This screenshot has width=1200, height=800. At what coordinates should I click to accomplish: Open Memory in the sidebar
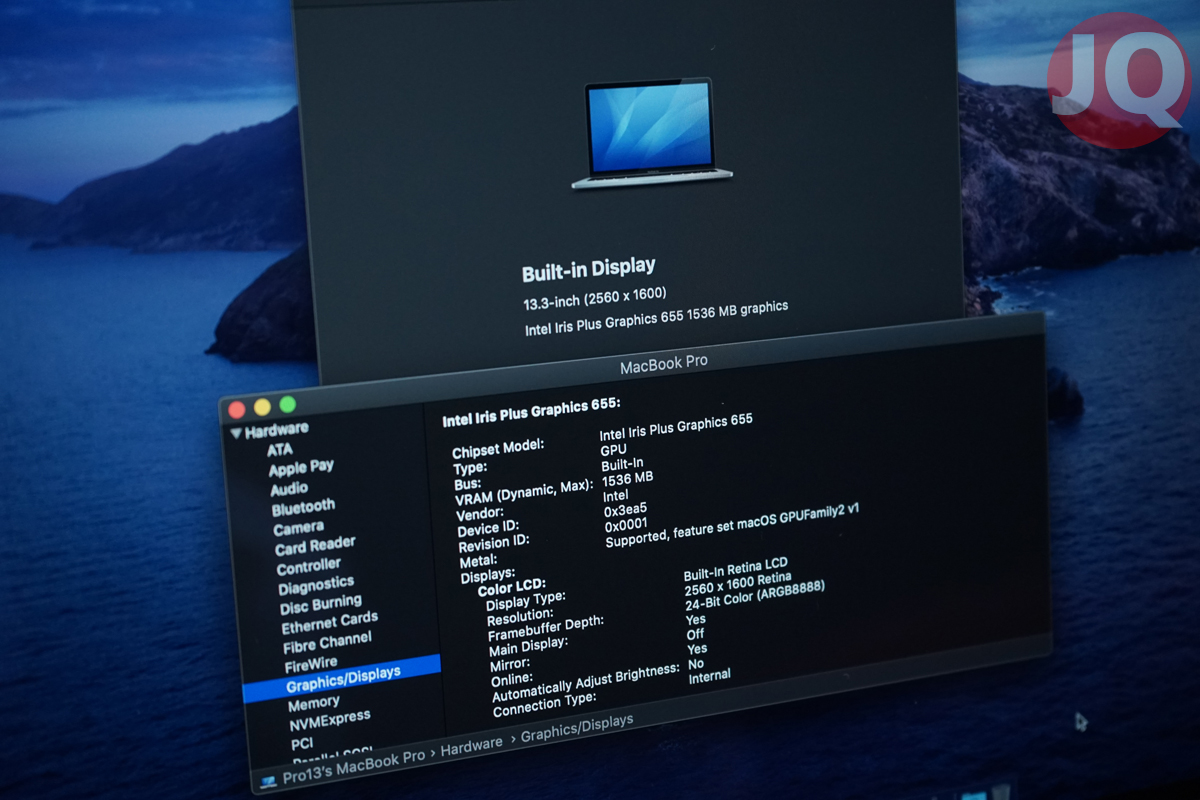[x=314, y=703]
